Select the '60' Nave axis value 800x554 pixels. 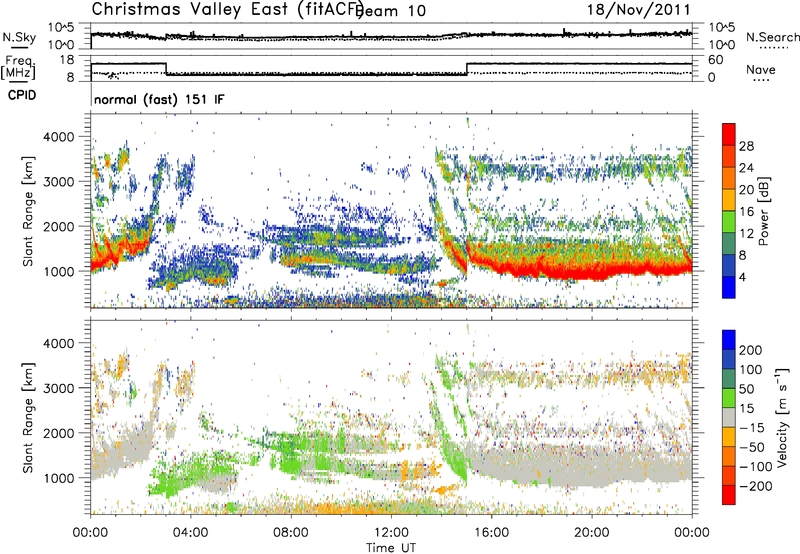716,60
